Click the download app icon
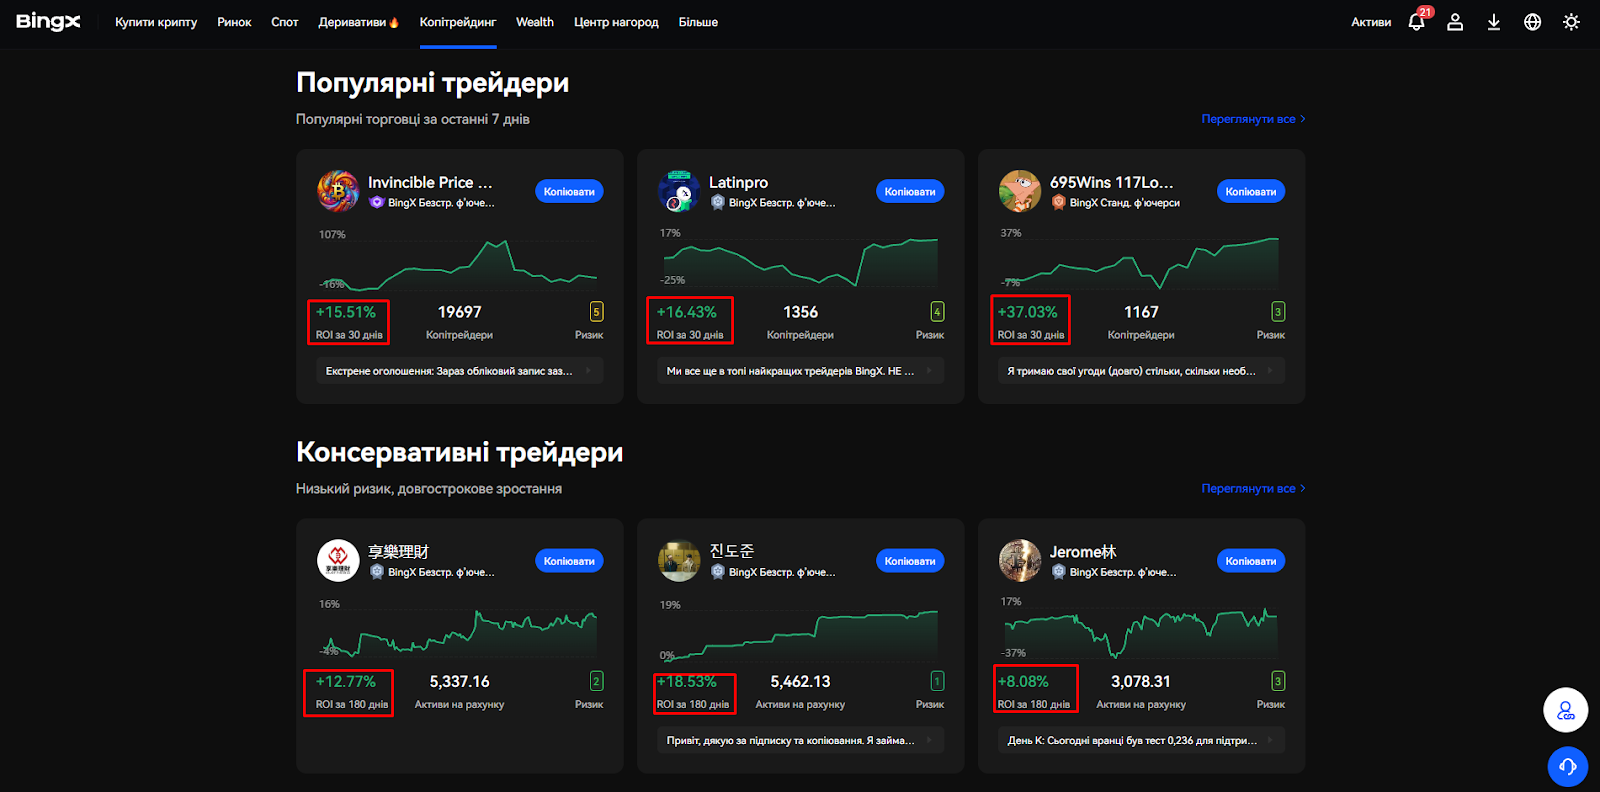This screenshot has width=1600, height=792. pyautogui.click(x=1494, y=22)
